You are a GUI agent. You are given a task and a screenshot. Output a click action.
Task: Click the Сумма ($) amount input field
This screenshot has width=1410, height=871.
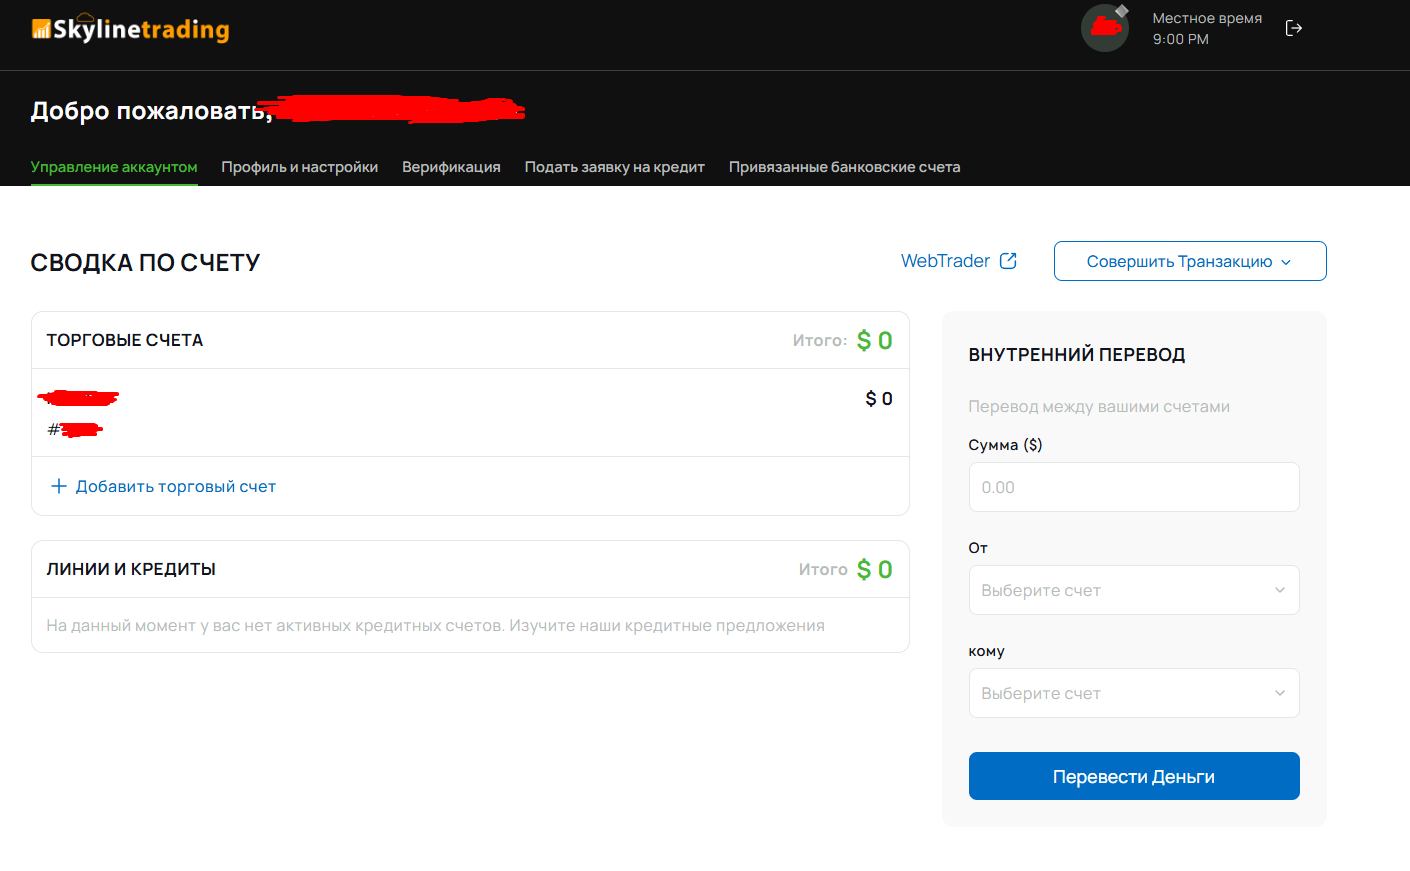pos(1133,487)
